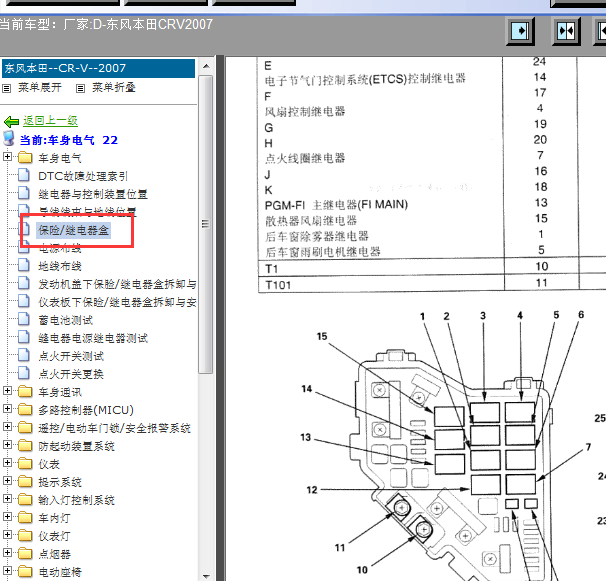Click the page icon beside 地线布线
This screenshot has width=606, height=581.
pyautogui.click(x=24, y=265)
